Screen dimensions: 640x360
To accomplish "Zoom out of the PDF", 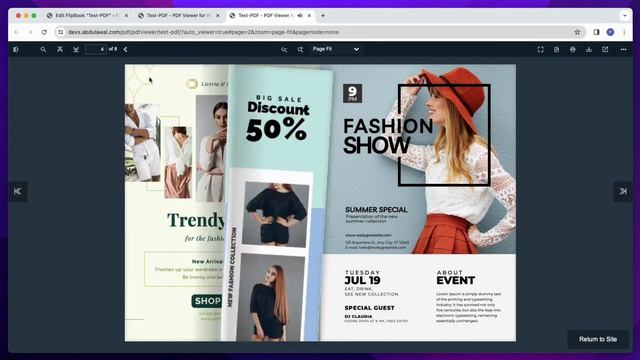I will 284,49.
